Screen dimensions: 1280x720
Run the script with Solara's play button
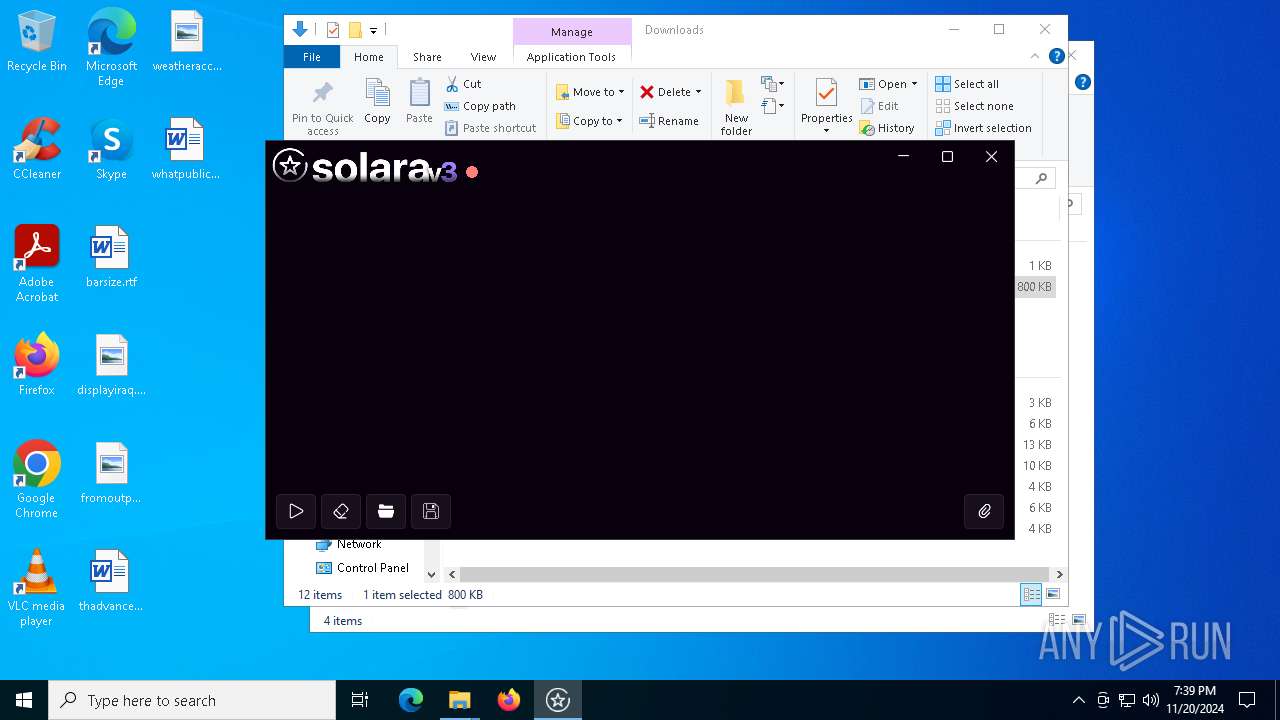tap(296, 511)
